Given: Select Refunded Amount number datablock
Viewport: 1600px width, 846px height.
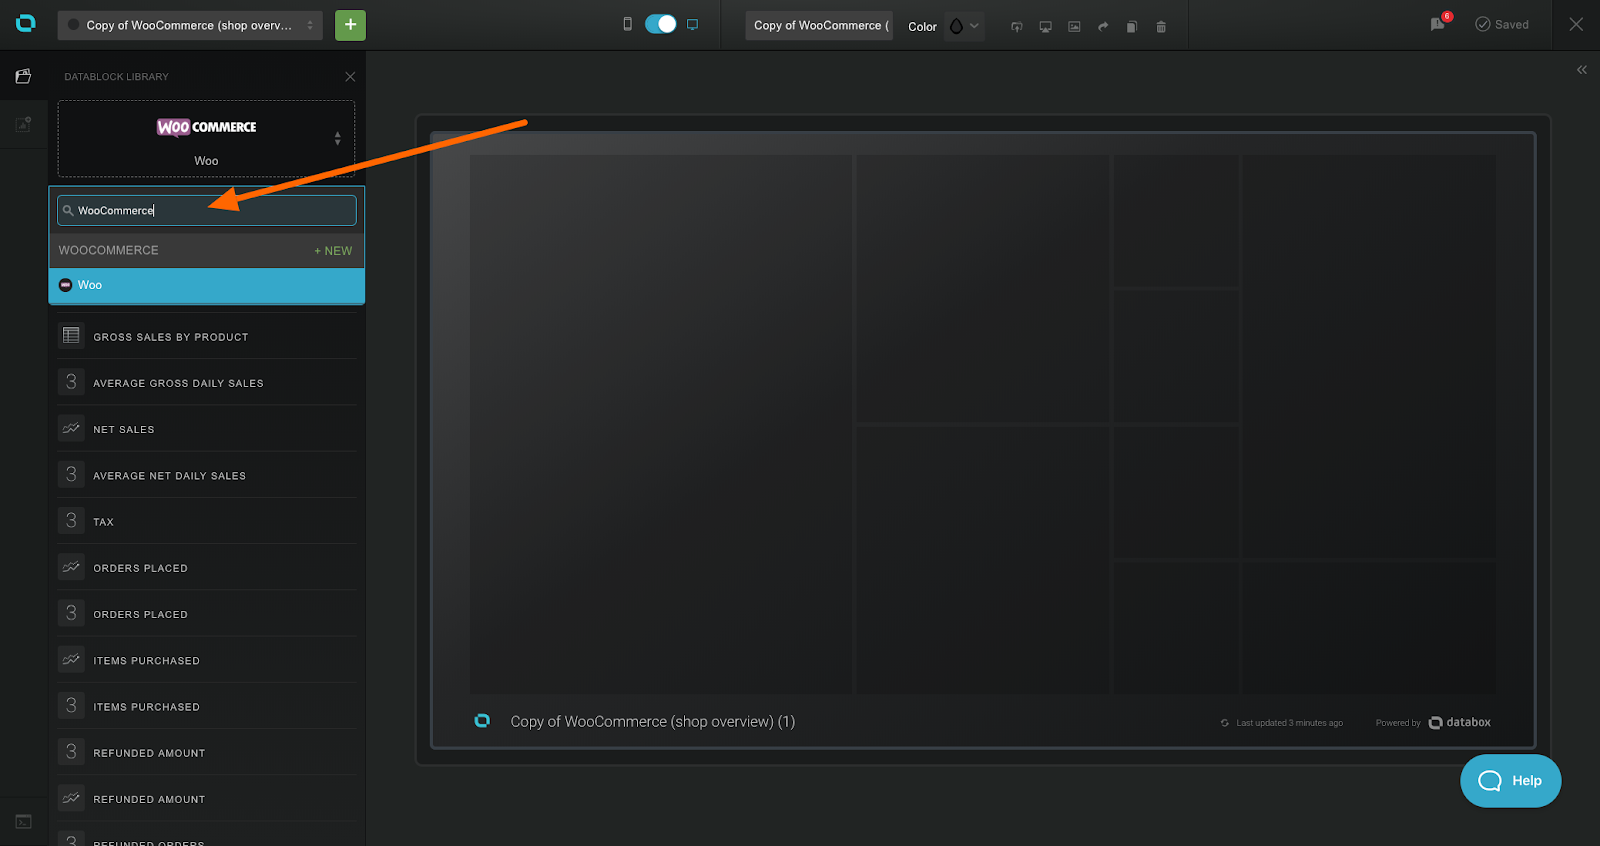Looking at the screenshot, I should [x=207, y=752].
